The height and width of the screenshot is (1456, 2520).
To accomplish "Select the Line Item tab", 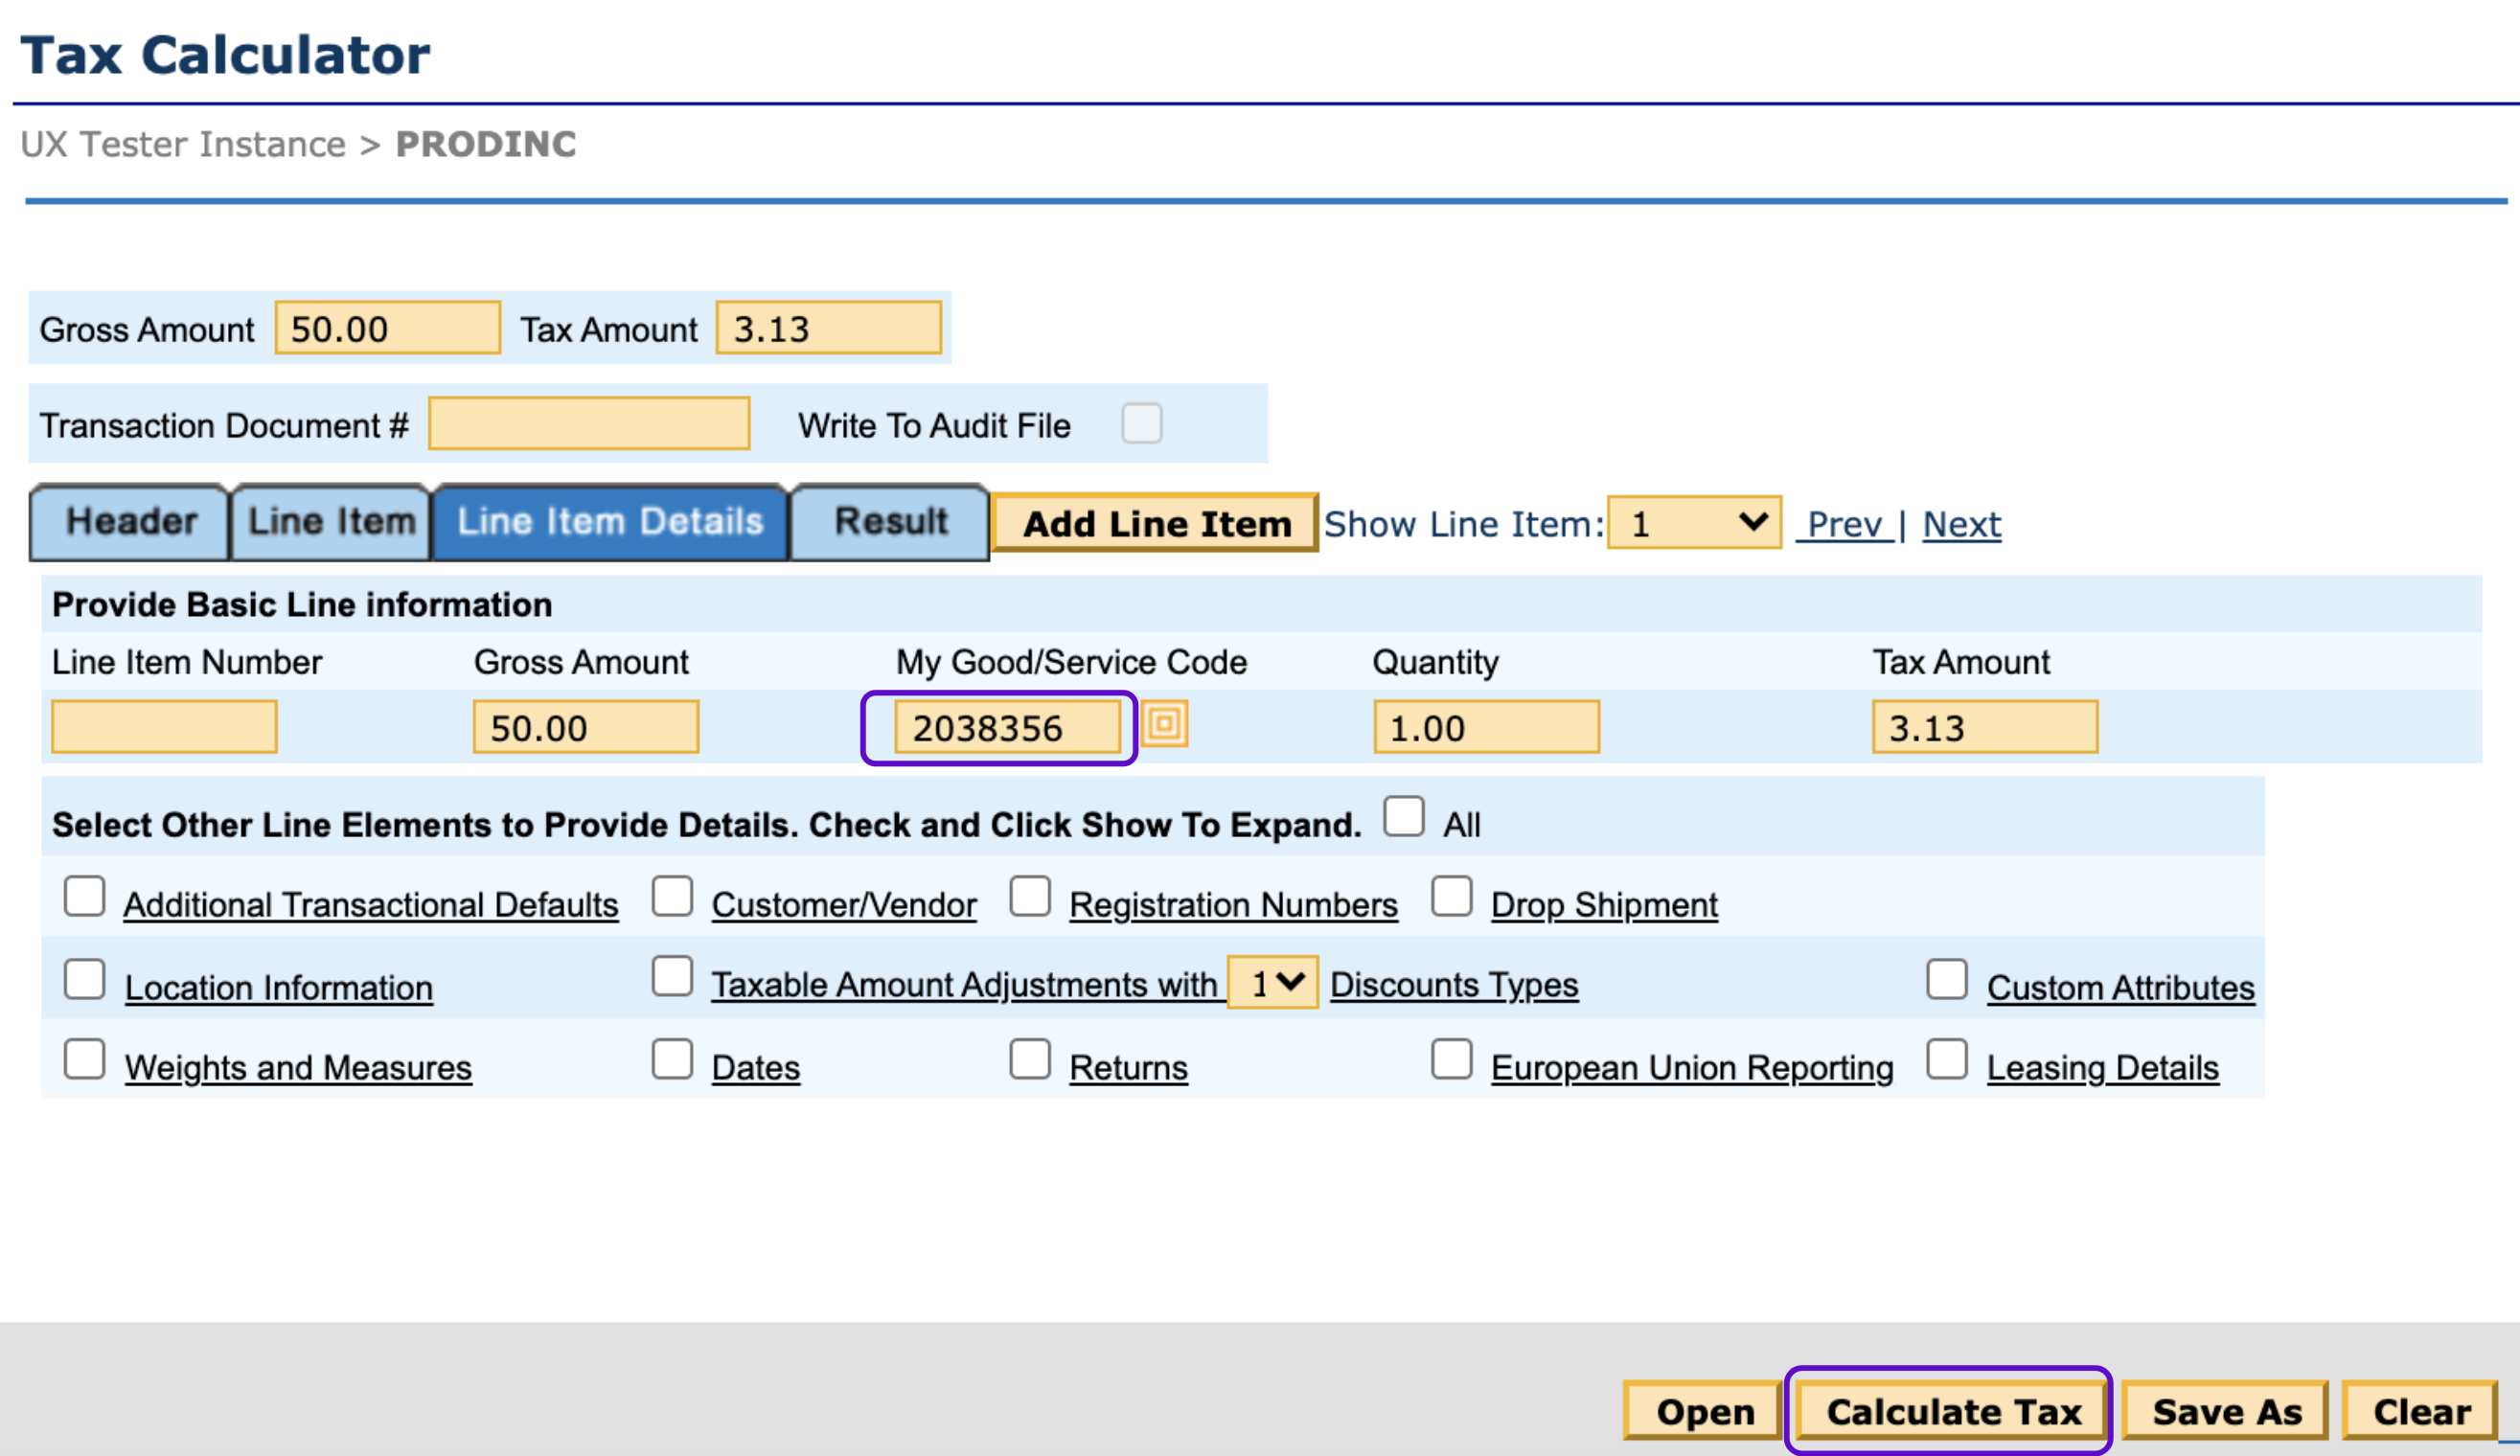I will [331, 522].
